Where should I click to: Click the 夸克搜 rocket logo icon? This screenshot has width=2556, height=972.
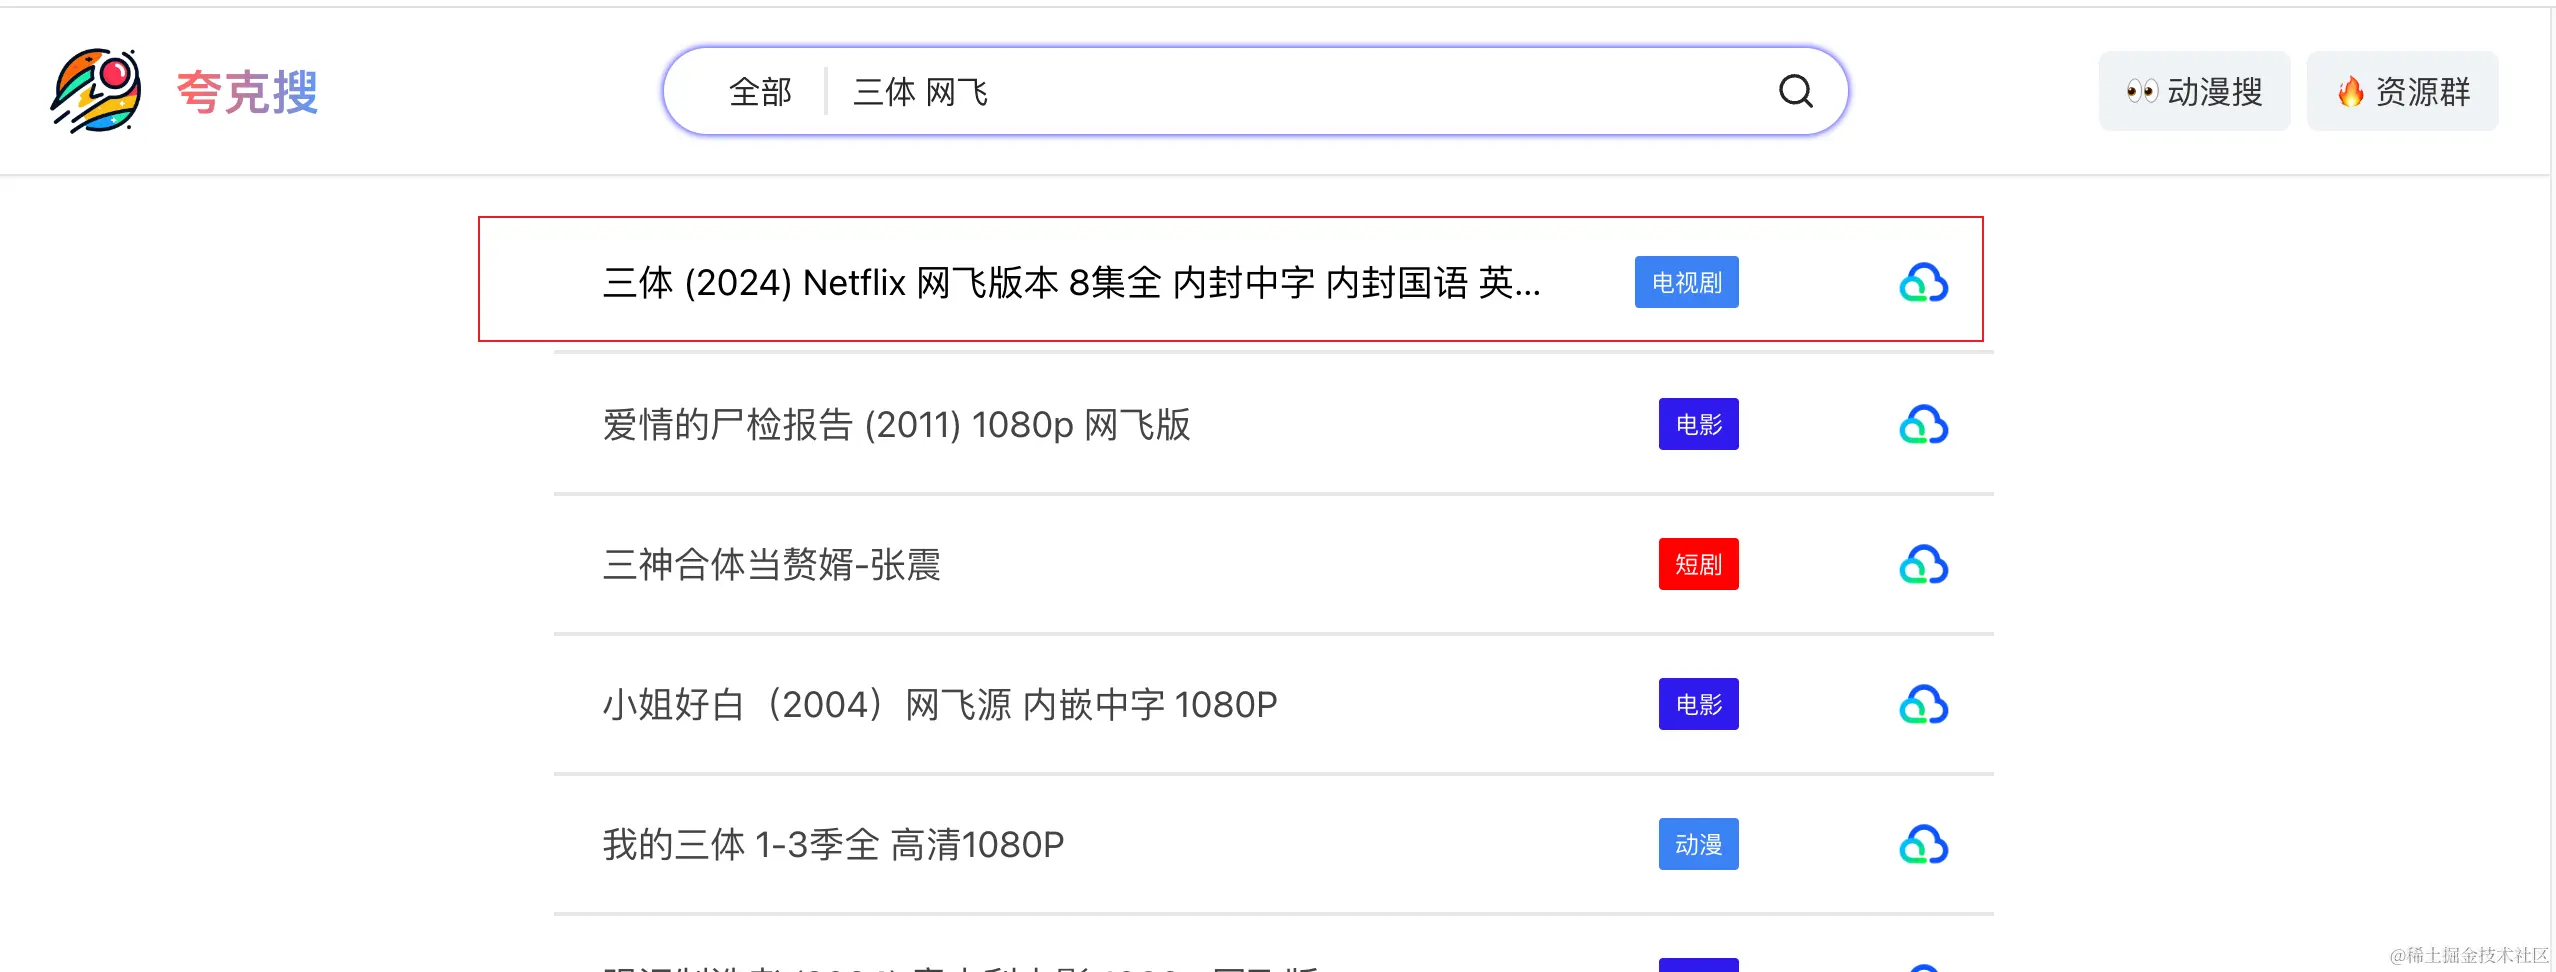[x=96, y=91]
